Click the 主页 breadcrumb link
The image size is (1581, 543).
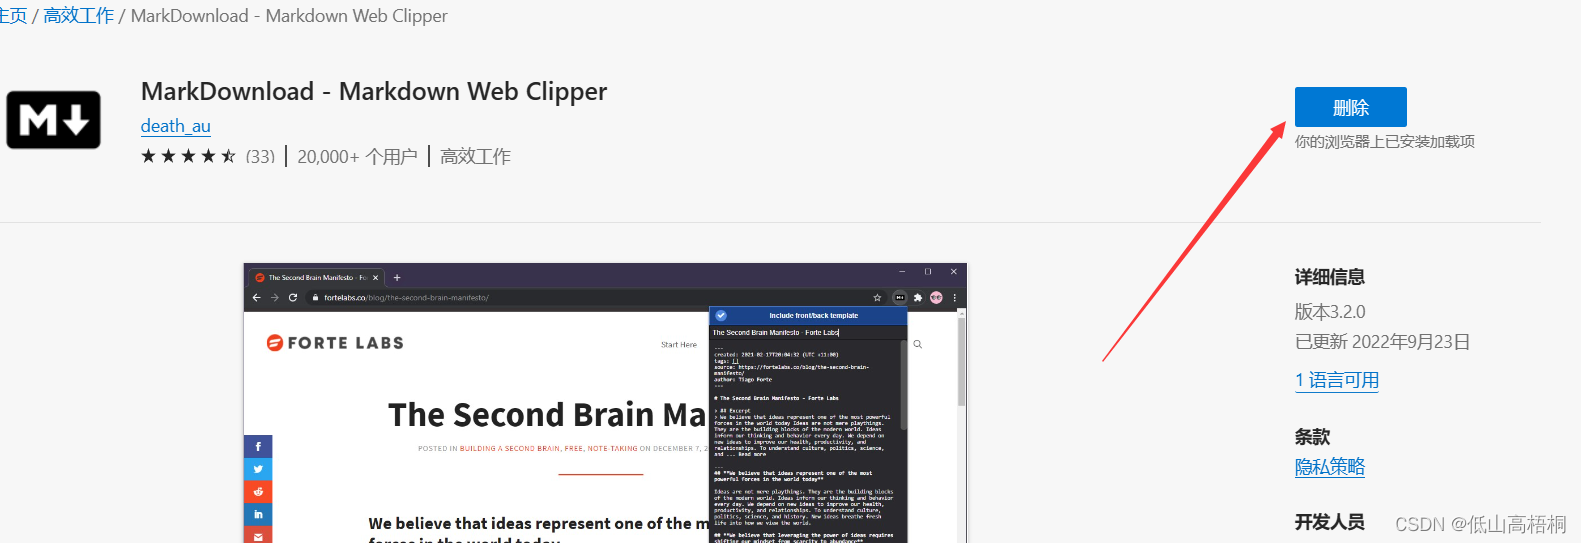pyautogui.click(x=13, y=16)
